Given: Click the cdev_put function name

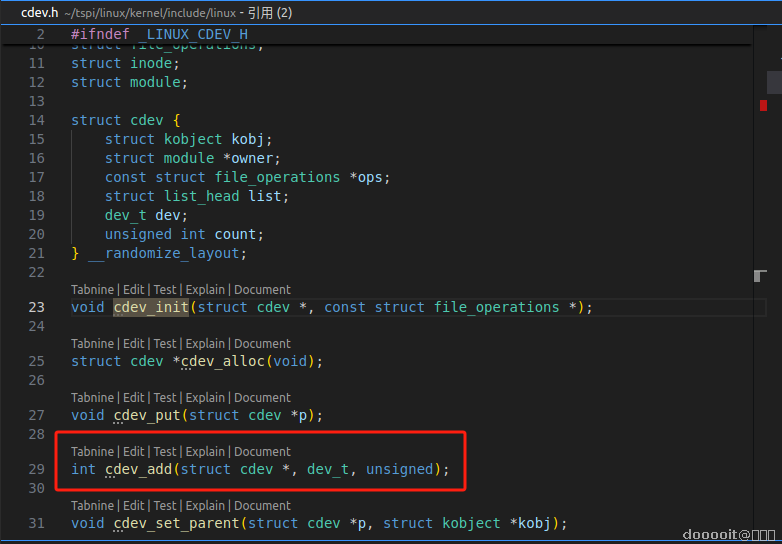Looking at the screenshot, I should click(147, 415).
